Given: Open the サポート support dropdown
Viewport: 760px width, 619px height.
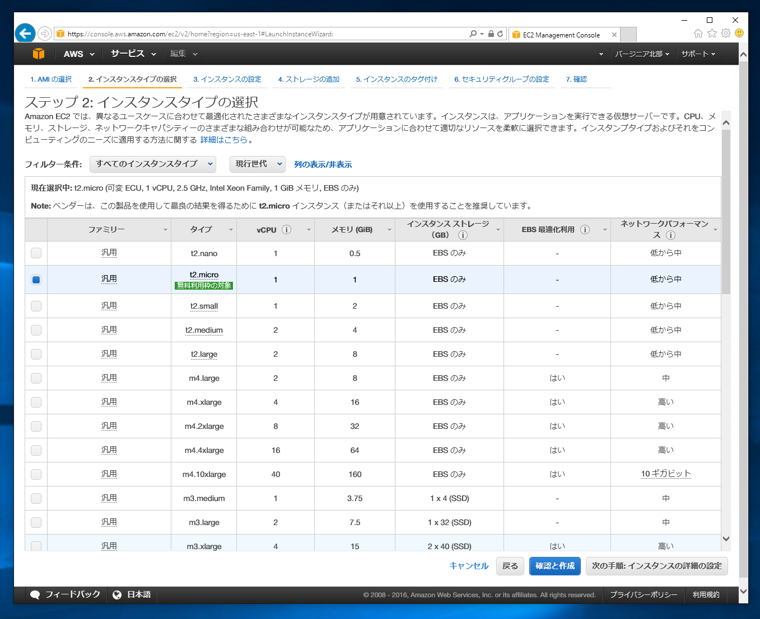Looking at the screenshot, I should 698,54.
